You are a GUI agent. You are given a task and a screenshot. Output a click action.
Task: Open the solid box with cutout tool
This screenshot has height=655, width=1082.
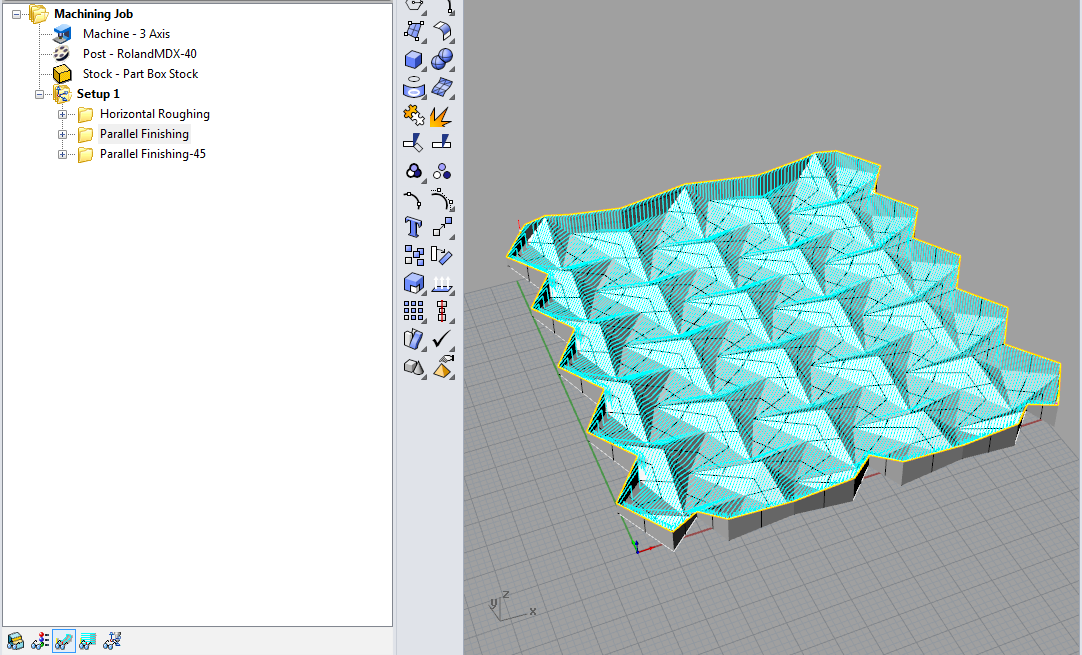tap(413, 283)
